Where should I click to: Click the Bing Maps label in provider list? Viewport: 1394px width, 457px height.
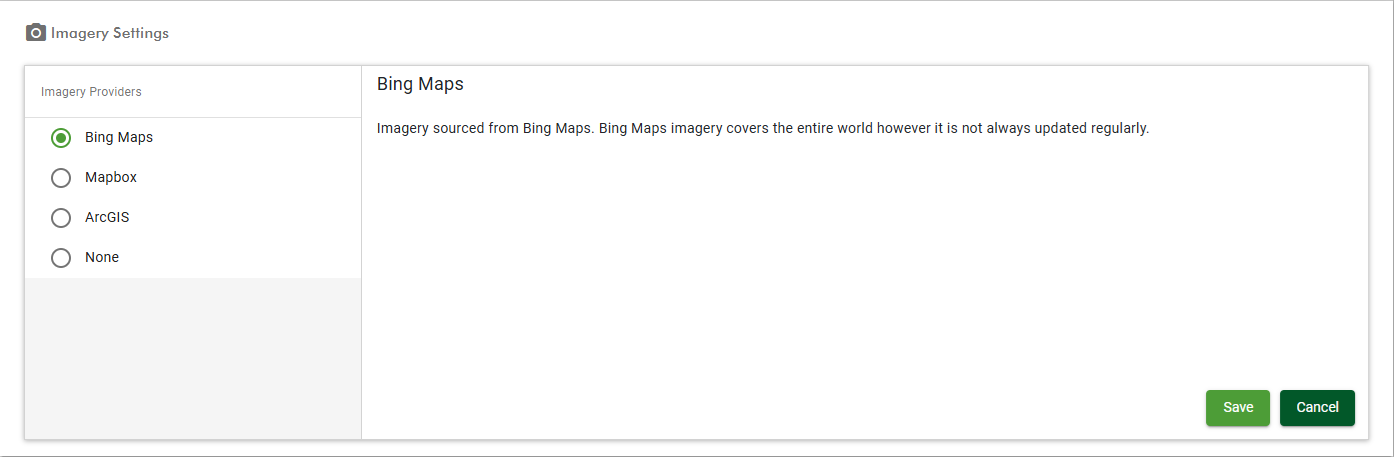pyautogui.click(x=119, y=137)
